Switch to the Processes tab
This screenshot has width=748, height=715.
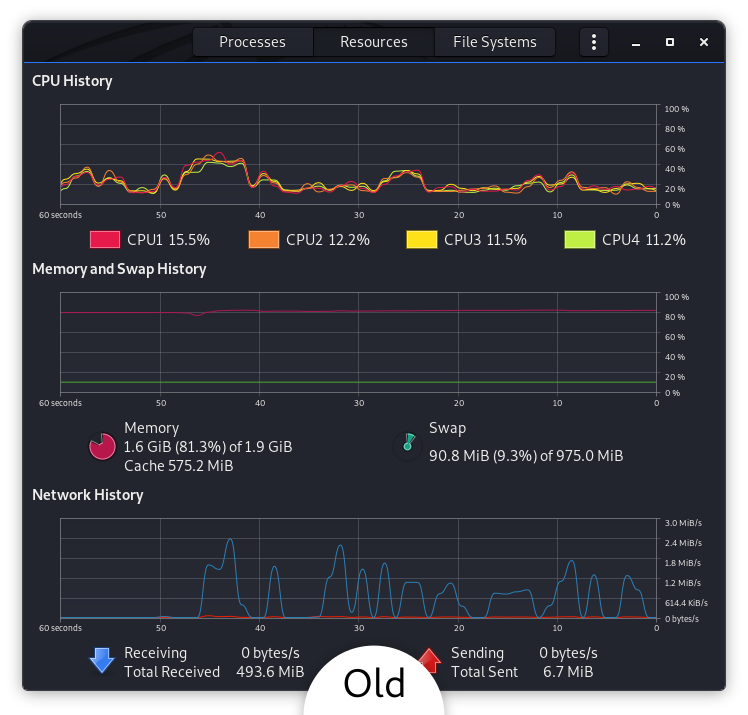(252, 42)
